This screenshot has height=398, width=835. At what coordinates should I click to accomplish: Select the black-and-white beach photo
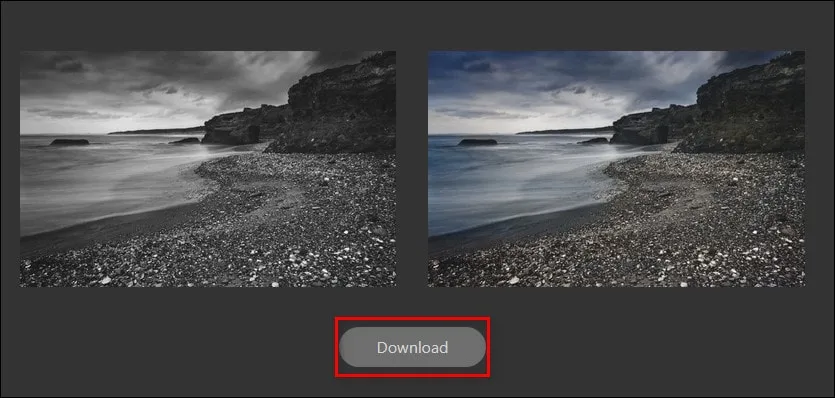click(208, 169)
